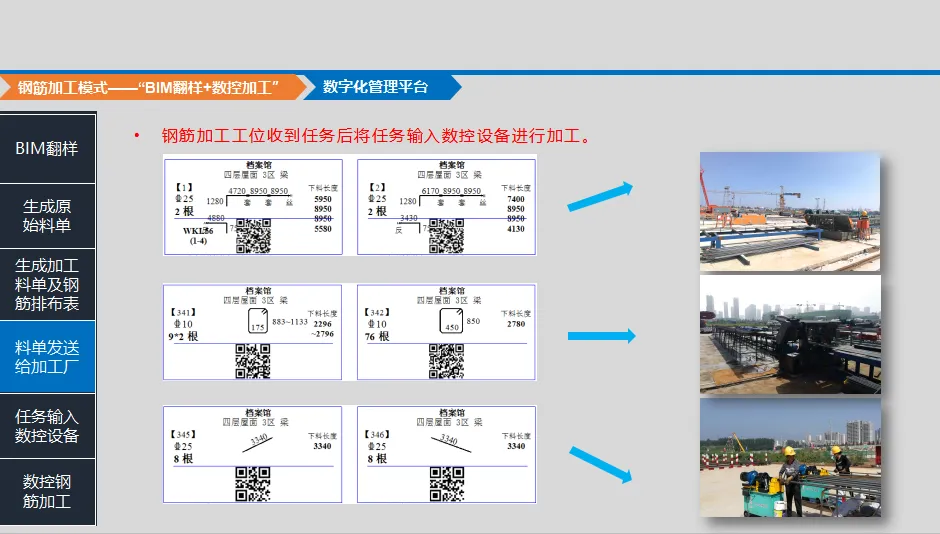This screenshot has height=534, width=940.
Task: Open the 任务输入数控设备 sidebar step
Action: [x=47, y=426]
